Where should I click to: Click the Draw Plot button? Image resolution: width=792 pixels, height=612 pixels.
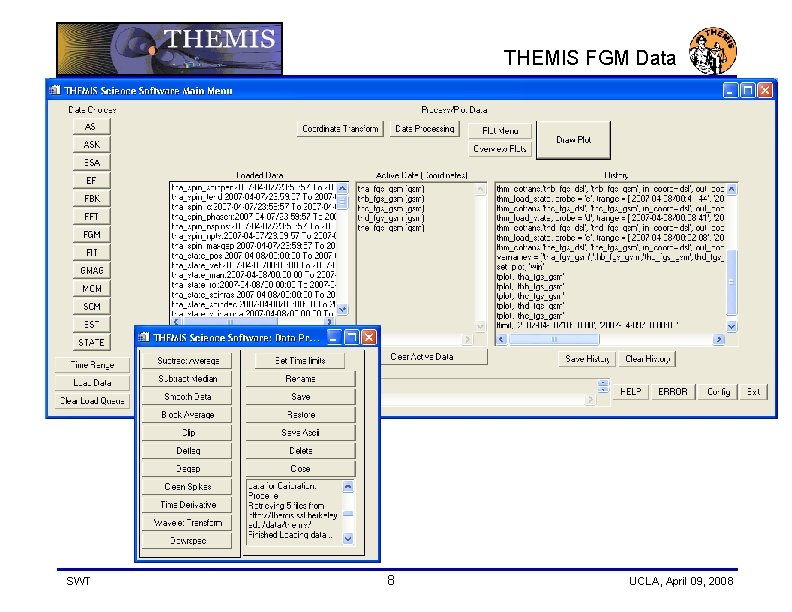coord(573,140)
